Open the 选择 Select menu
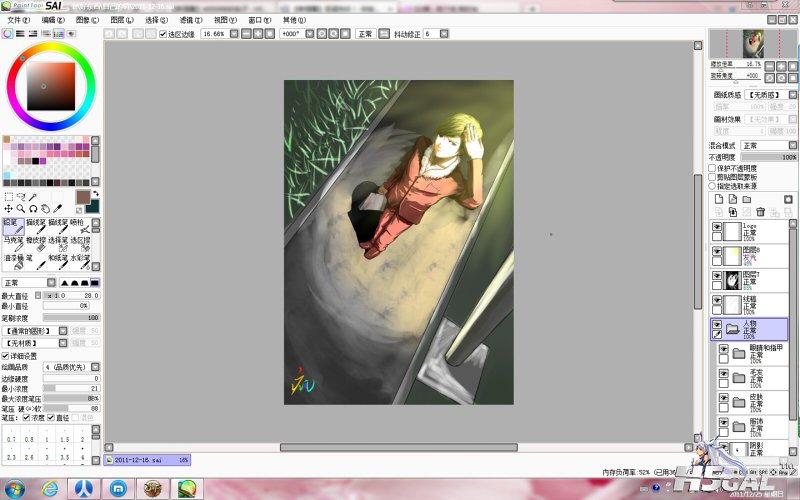Image resolution: width=800 pixels, height=500 pixels. coord(156,20)
